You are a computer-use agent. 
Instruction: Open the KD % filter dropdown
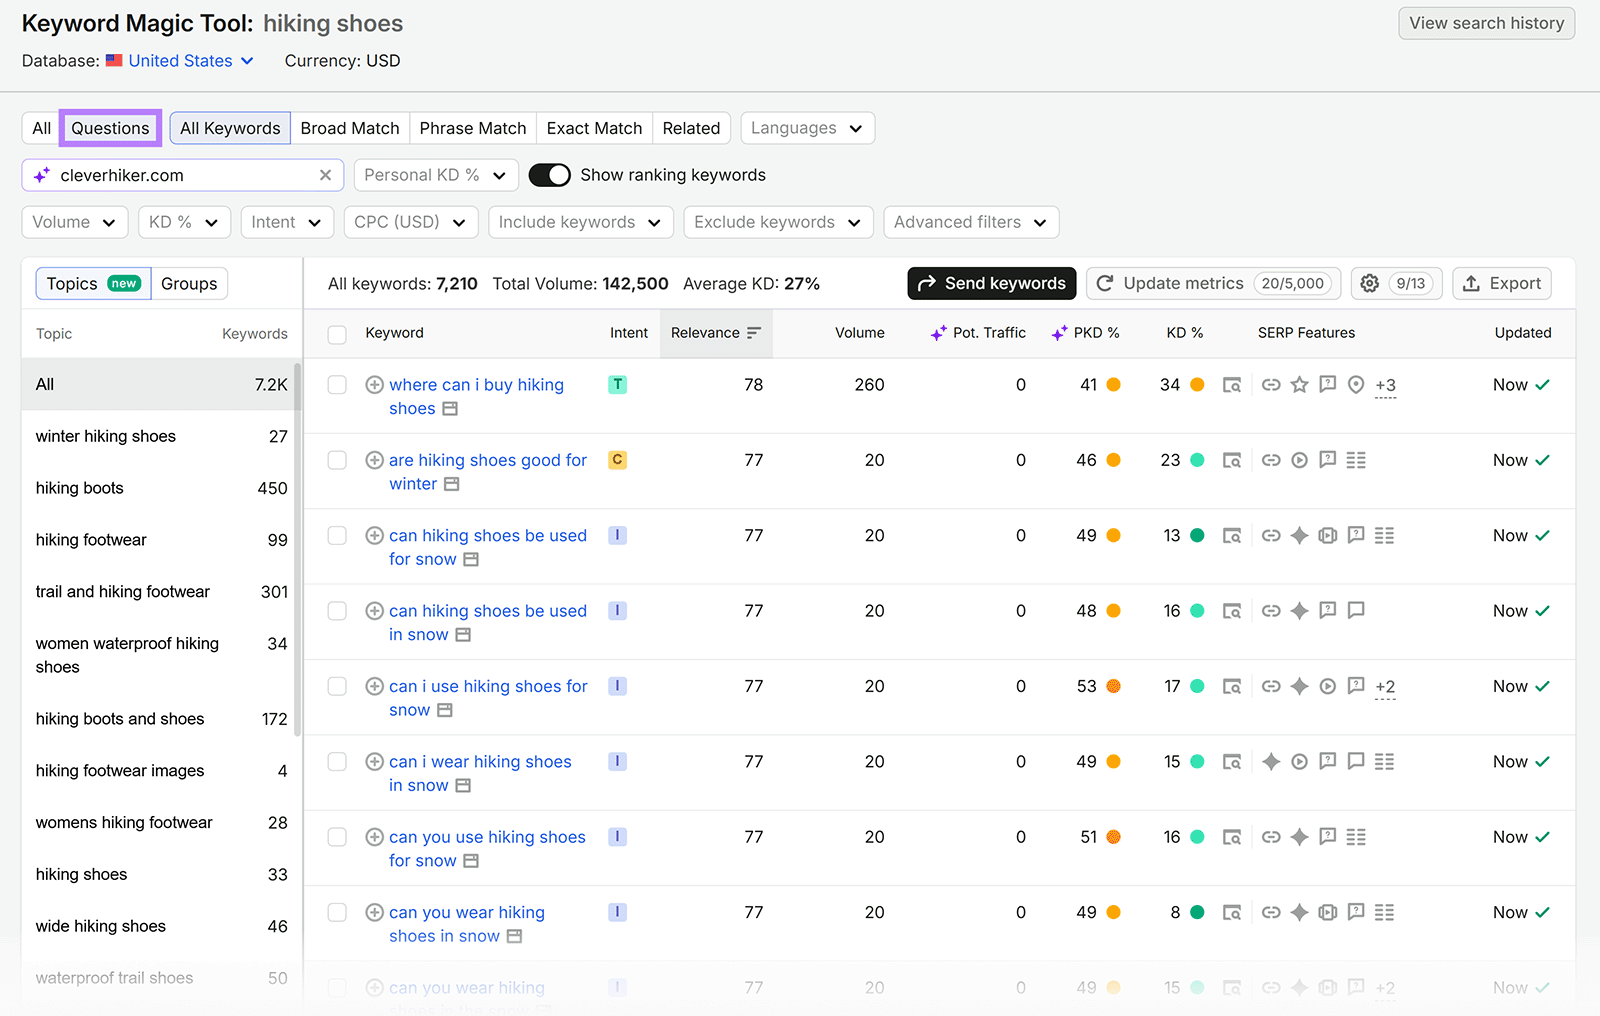(185, 222)
